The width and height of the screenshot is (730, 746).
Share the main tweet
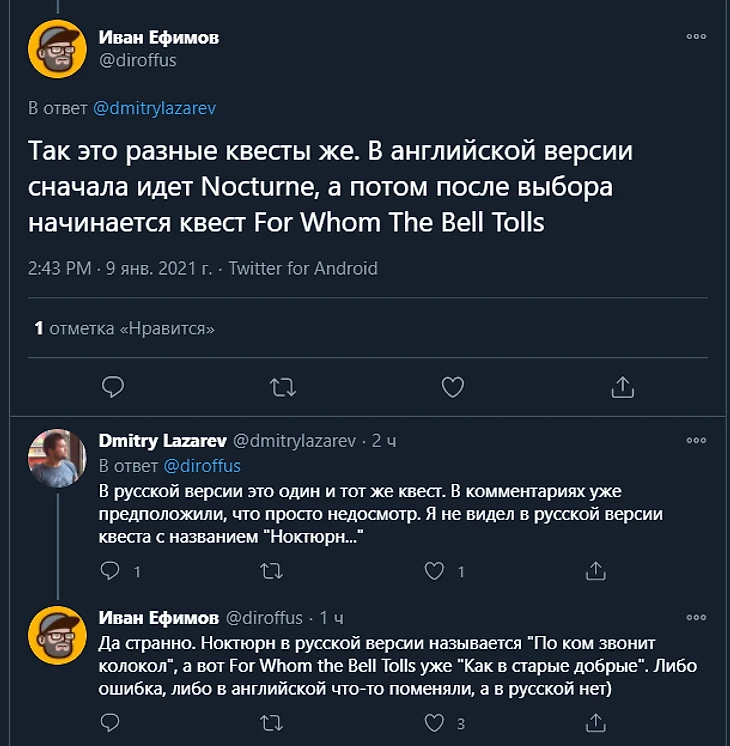622,386
